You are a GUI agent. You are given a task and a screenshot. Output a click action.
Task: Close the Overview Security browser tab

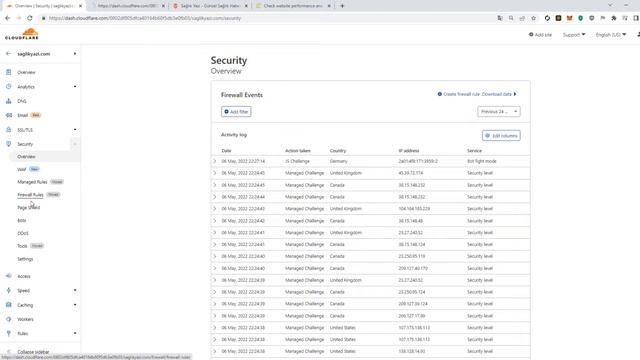click(x=80, y=6)
